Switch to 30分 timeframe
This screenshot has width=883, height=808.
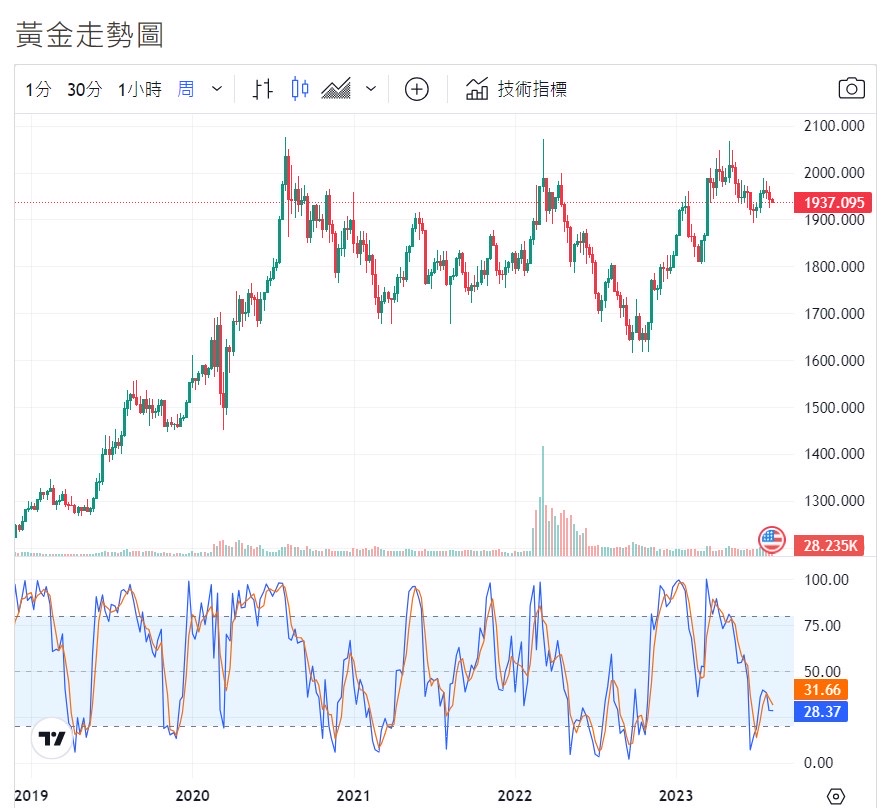pos(84,89)
